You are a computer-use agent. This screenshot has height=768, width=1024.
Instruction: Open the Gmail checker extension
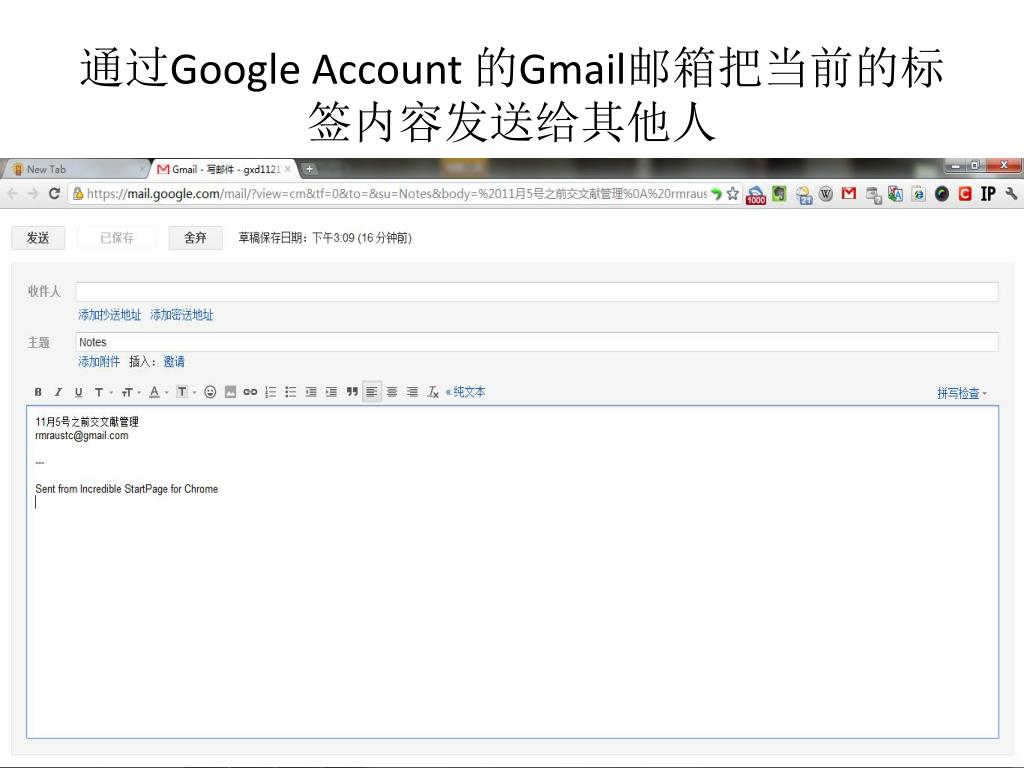pos(849,193)
